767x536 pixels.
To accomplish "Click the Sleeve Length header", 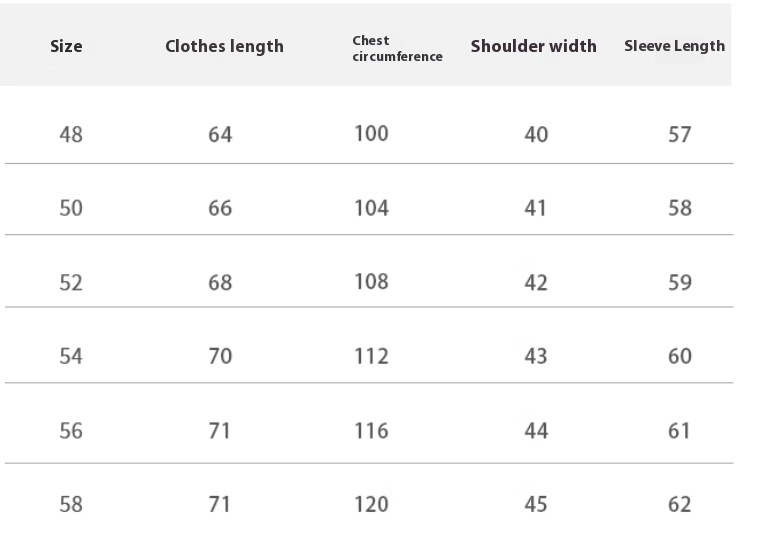I will 675,46.
